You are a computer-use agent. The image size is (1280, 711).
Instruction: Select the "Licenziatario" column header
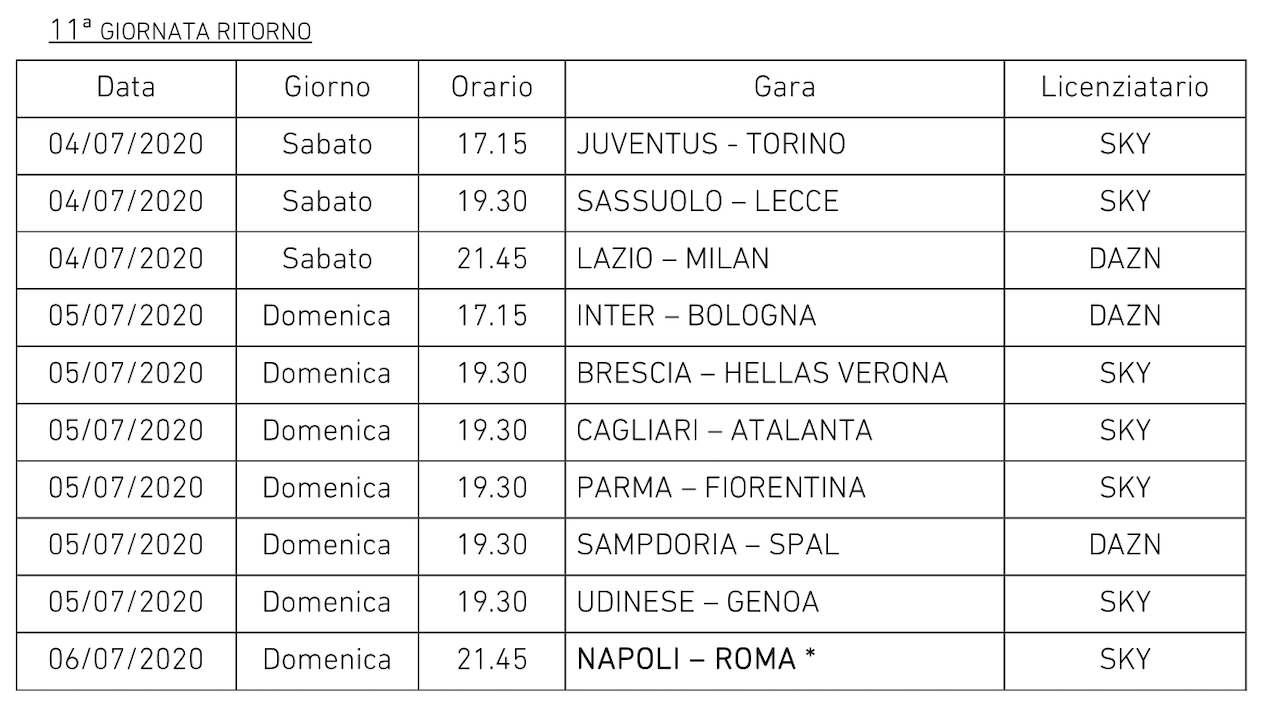coord(1125,87)
